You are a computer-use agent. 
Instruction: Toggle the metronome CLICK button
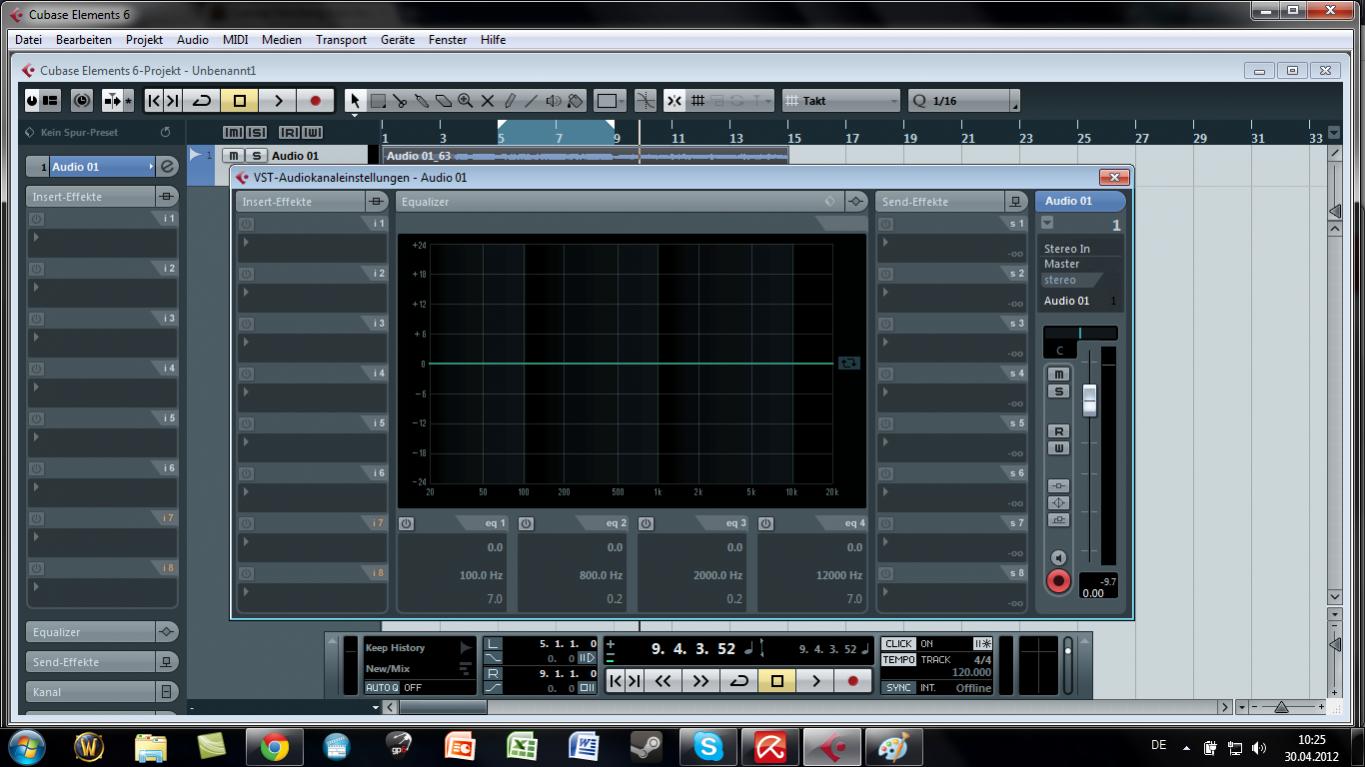898,644
